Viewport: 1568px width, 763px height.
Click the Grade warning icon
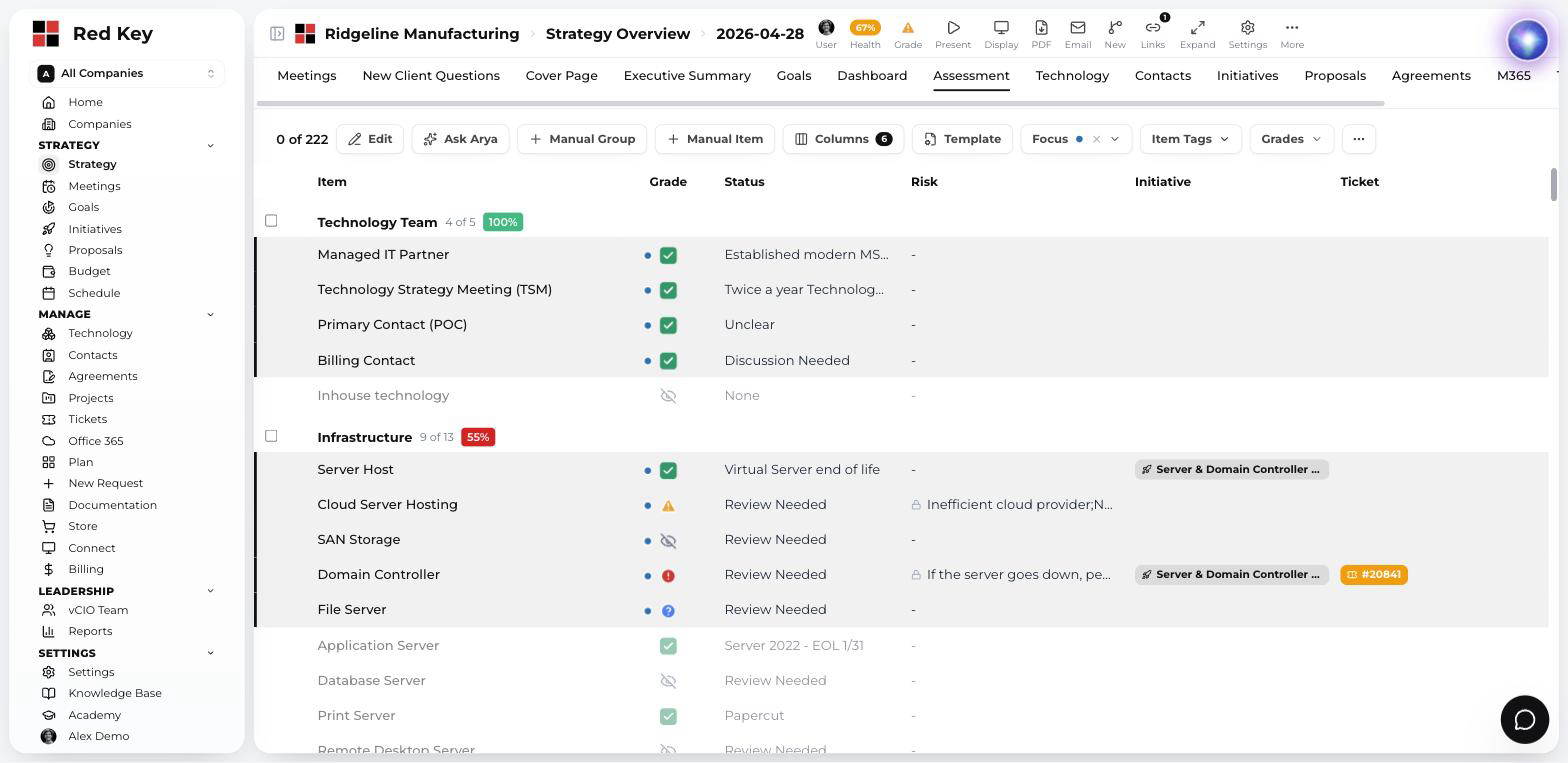[x=908, y=28]
